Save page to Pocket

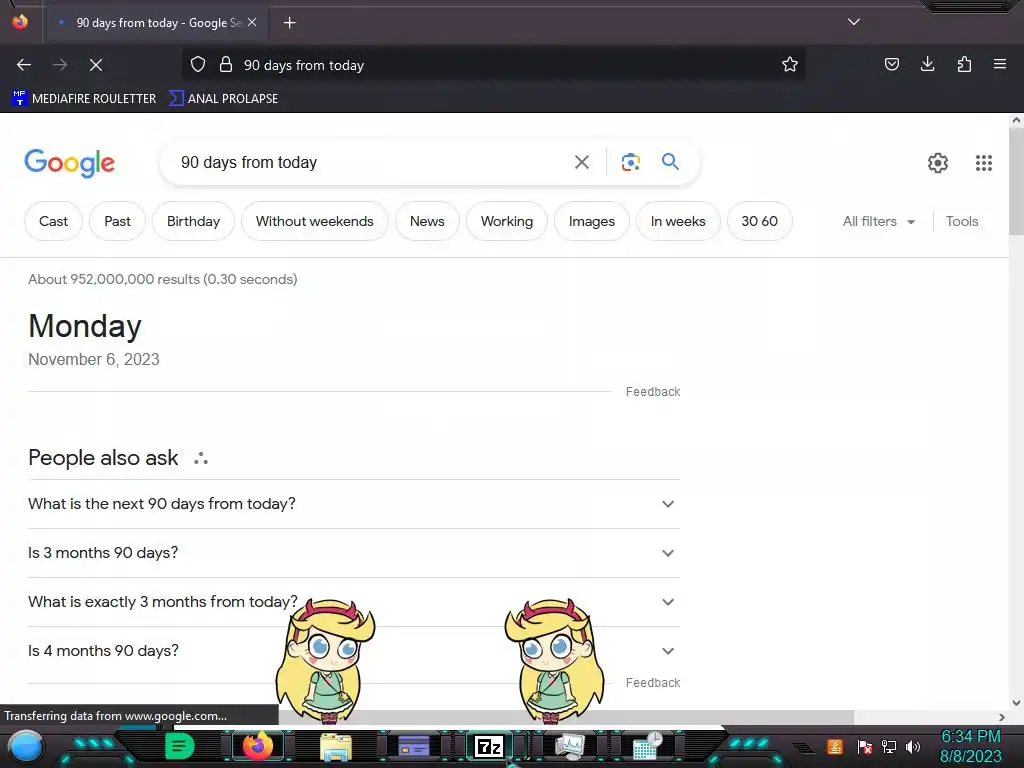click(x=891, y=65)
